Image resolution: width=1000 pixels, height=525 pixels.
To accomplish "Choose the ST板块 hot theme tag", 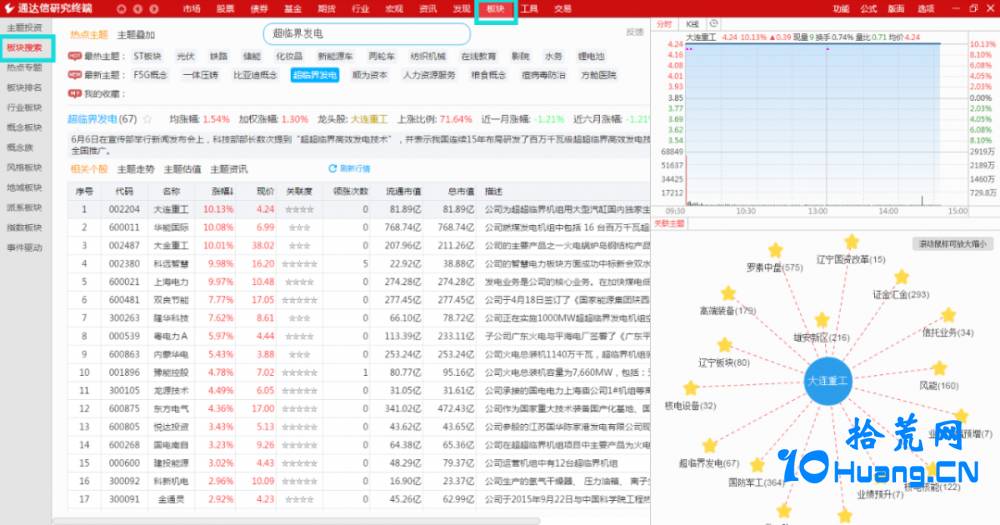I will pyautogui.click(x=147, y=56).
